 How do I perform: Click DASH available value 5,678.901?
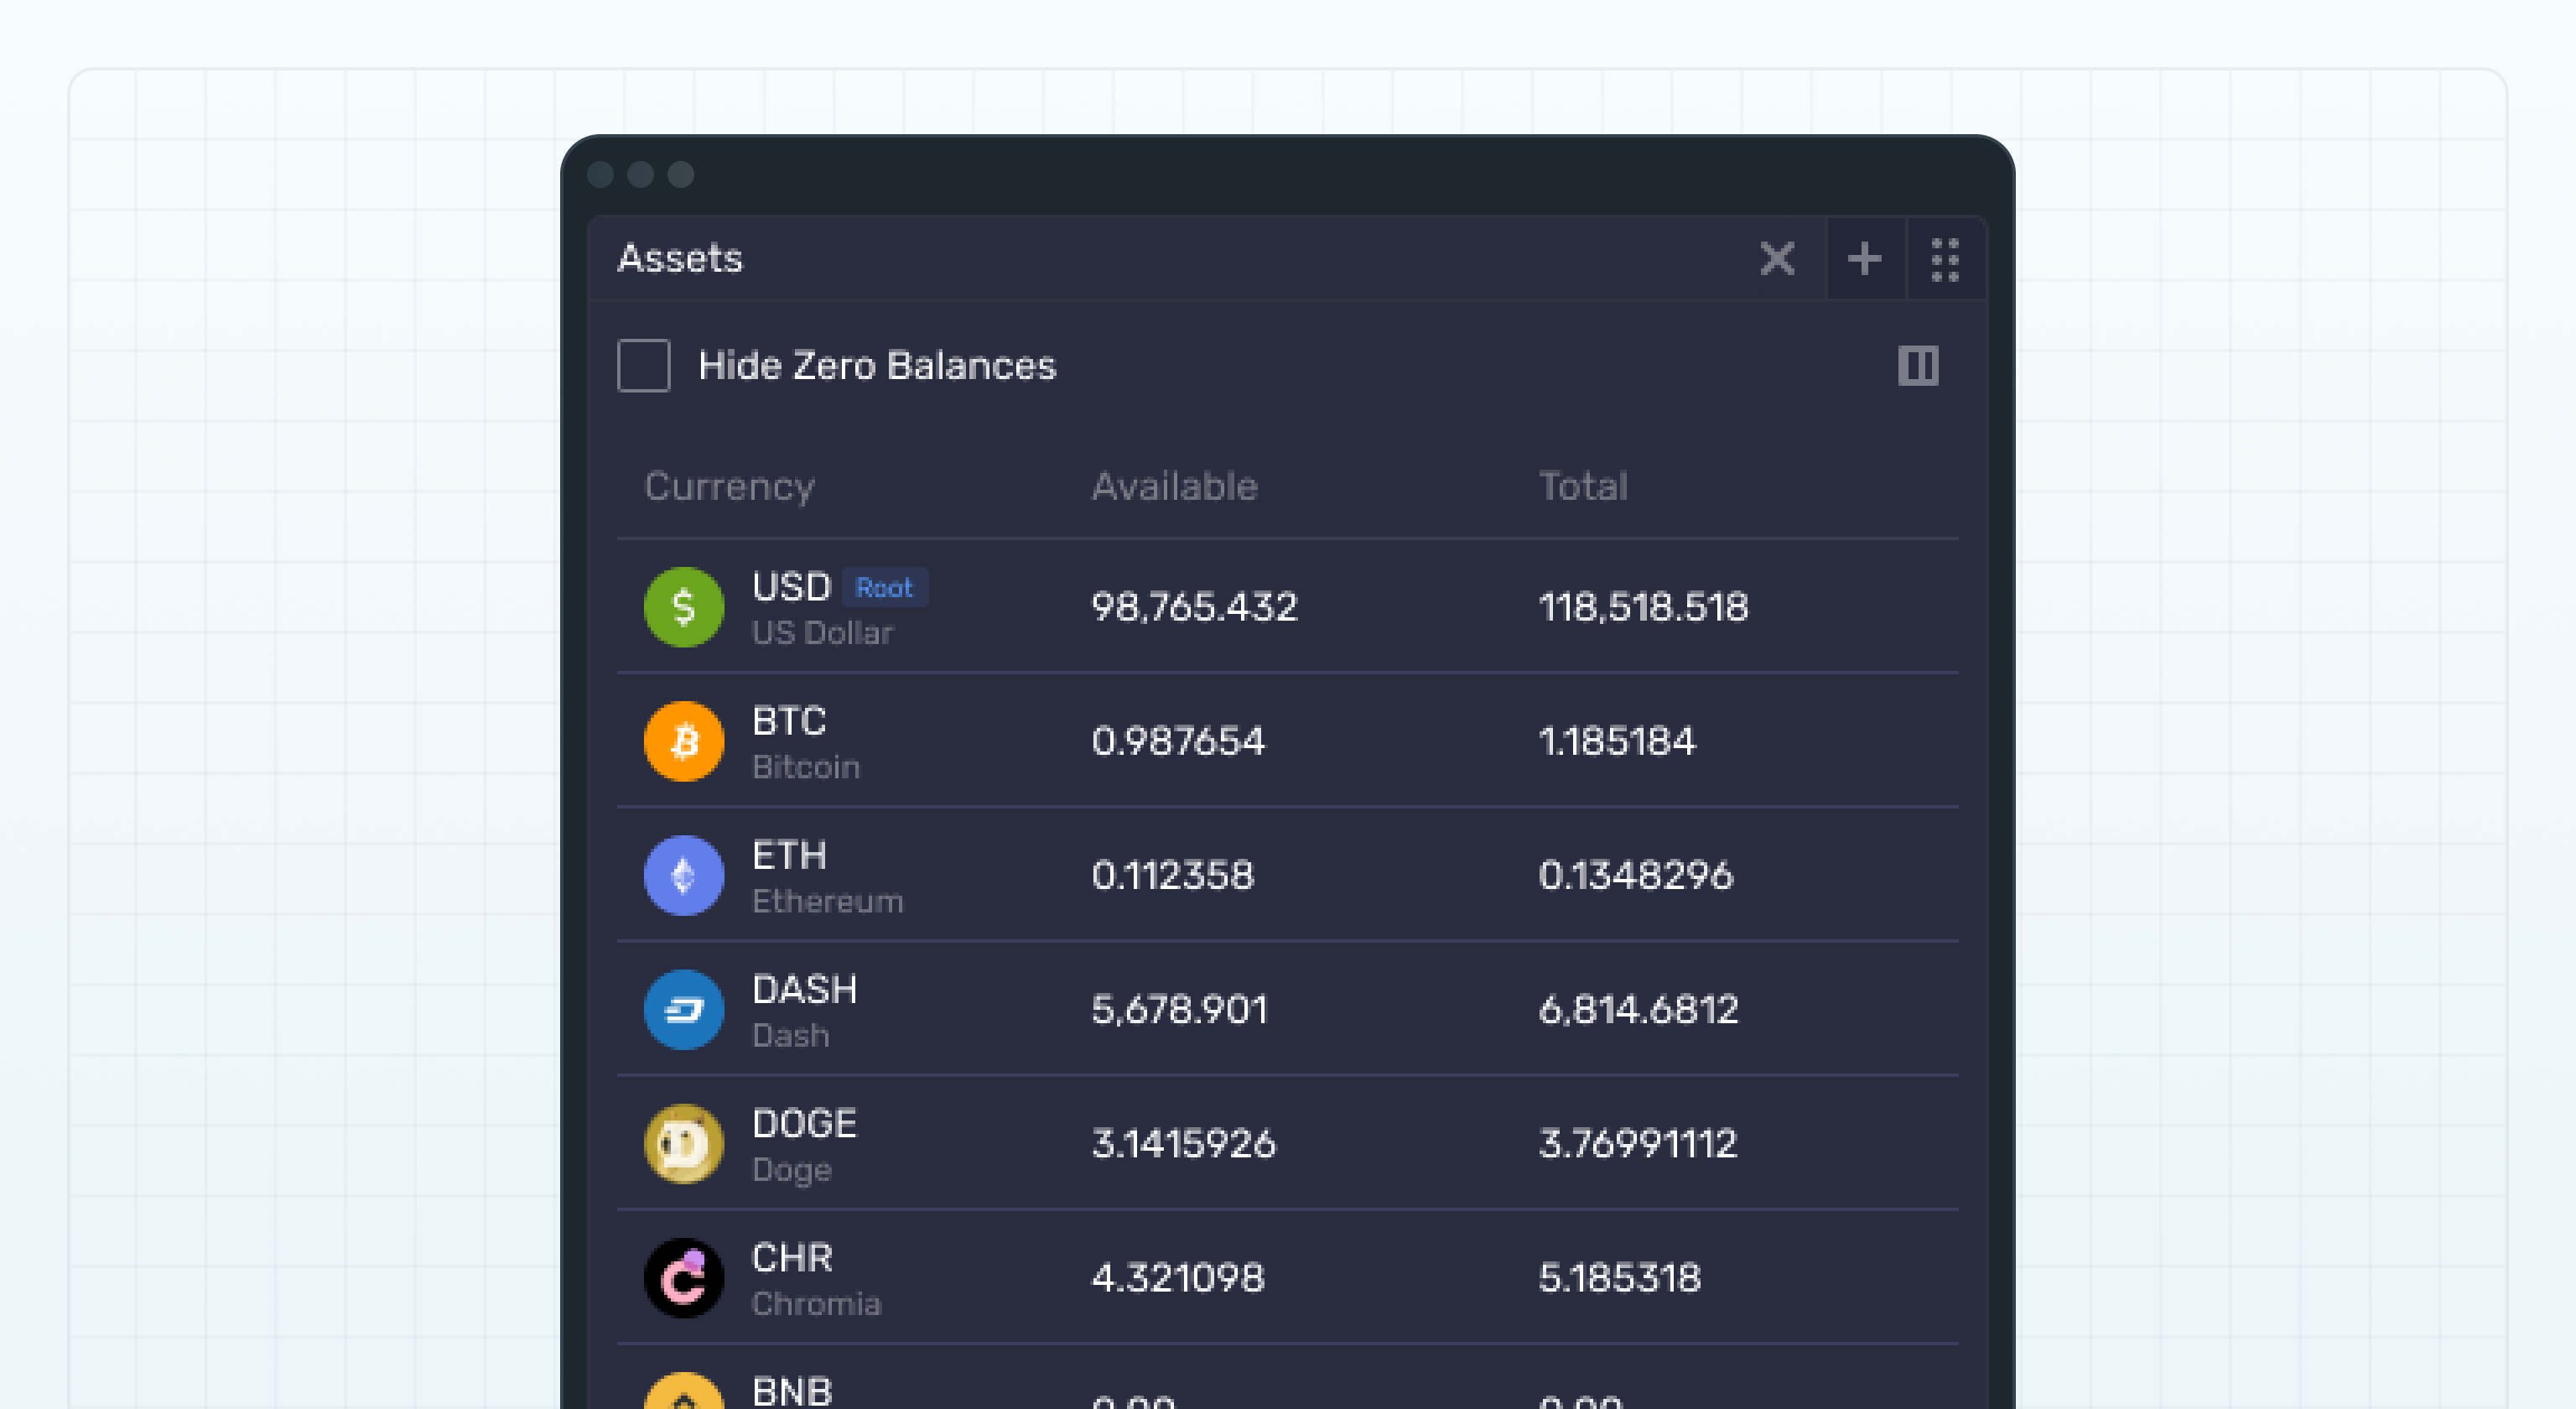point(1179,1009)
